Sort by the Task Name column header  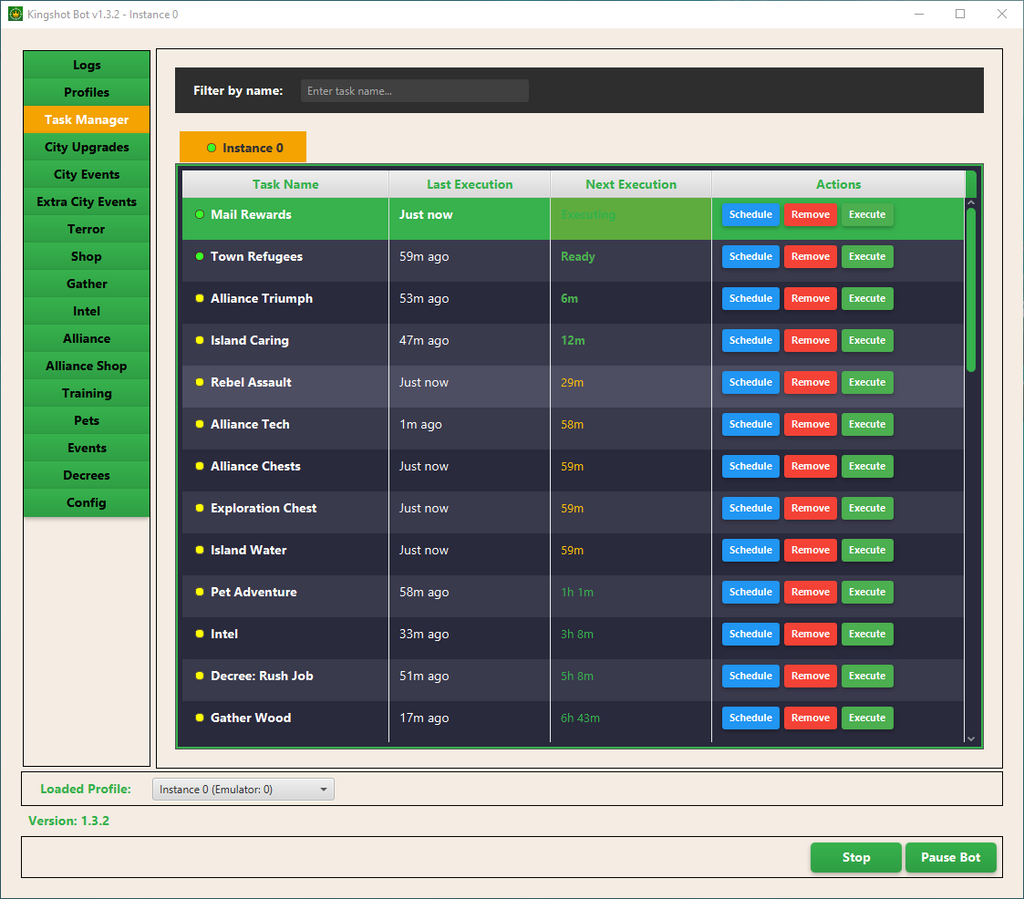click(285, 184)
